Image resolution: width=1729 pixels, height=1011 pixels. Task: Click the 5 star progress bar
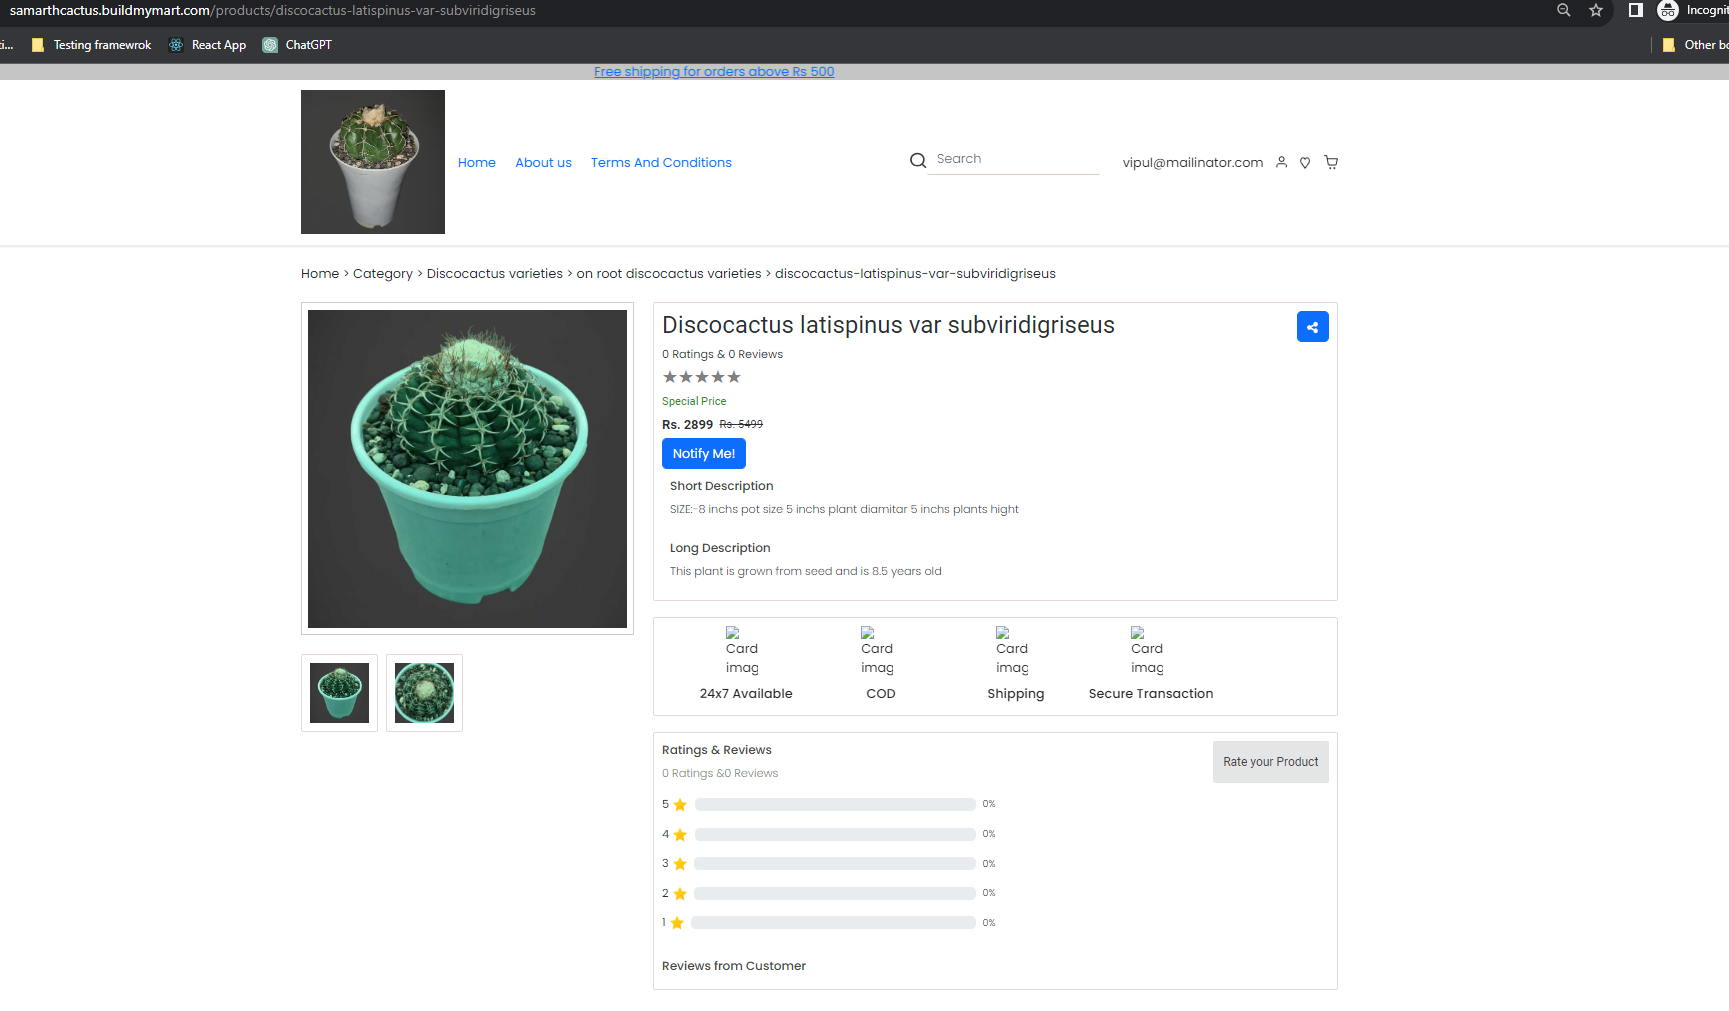[x=835, y=805]
